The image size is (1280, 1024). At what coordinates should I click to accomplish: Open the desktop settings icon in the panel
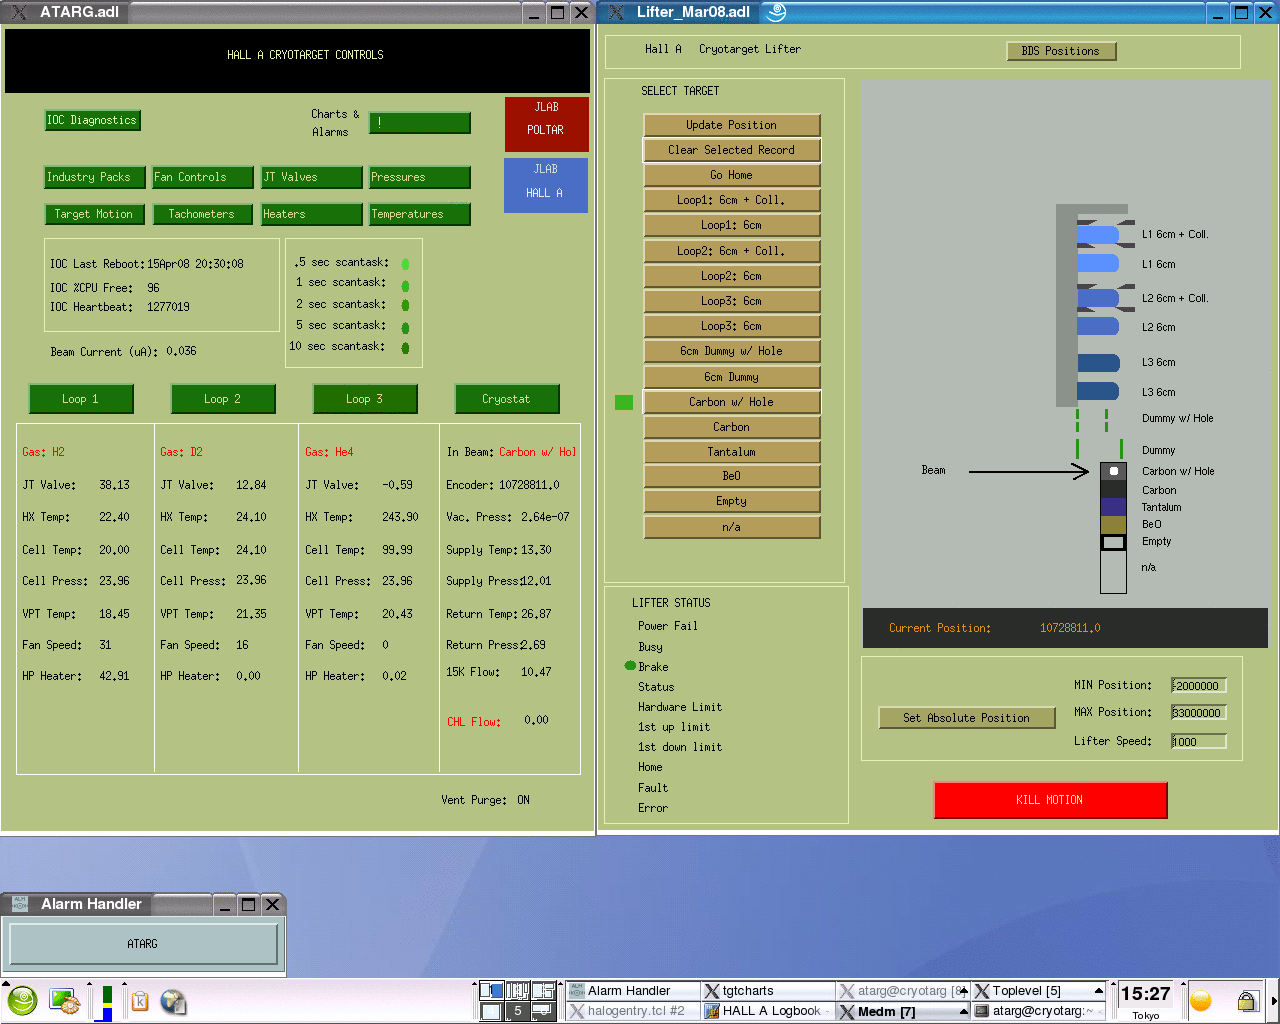(65, 1001)
